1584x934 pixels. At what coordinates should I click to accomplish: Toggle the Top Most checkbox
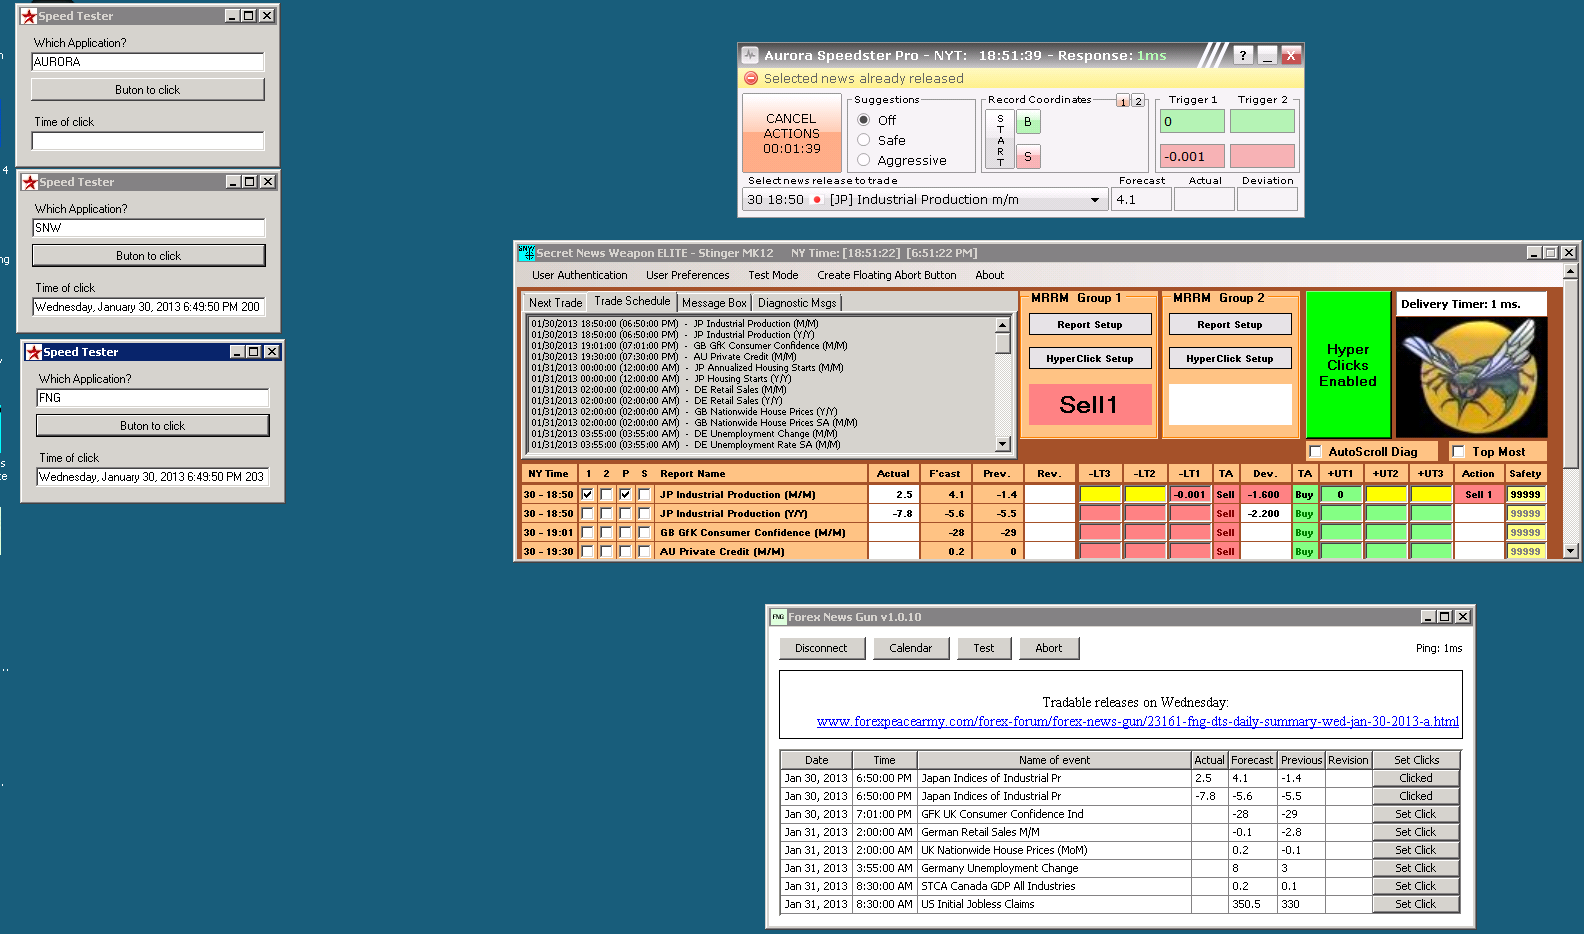1459,452
